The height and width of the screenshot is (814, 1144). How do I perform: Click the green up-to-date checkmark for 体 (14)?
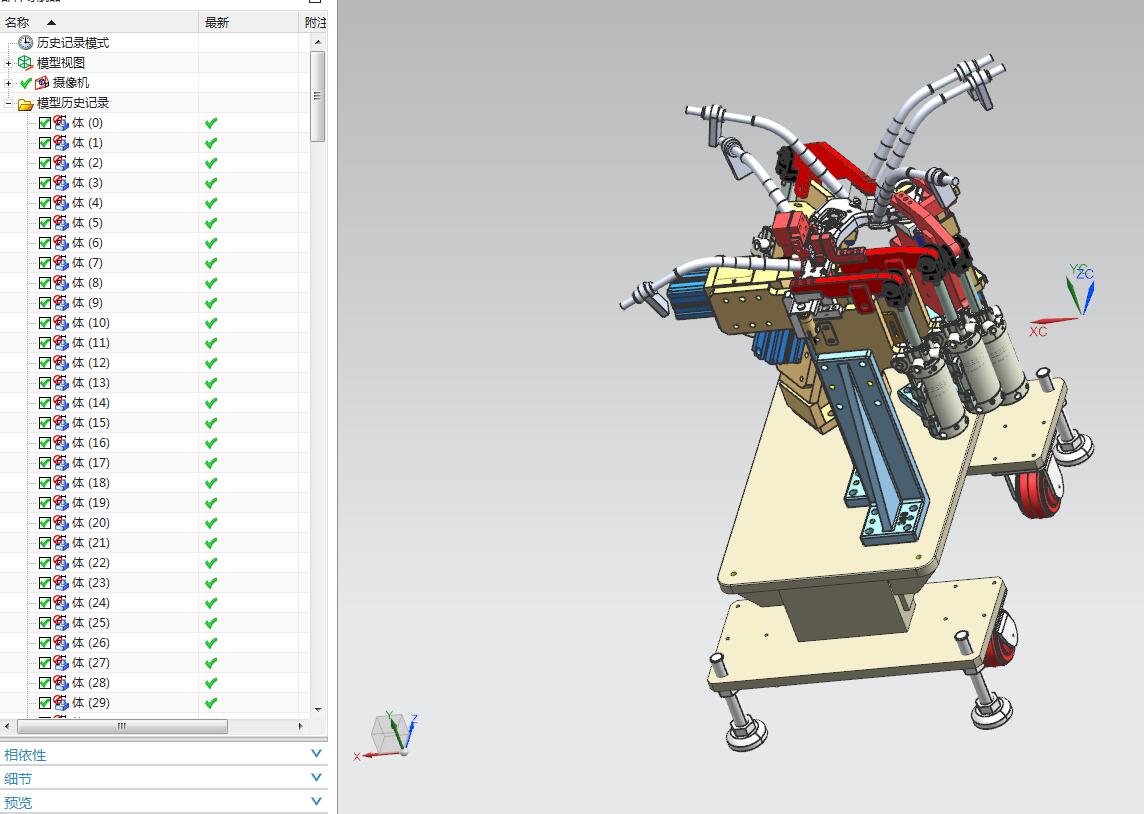click(x=211, y=403)
